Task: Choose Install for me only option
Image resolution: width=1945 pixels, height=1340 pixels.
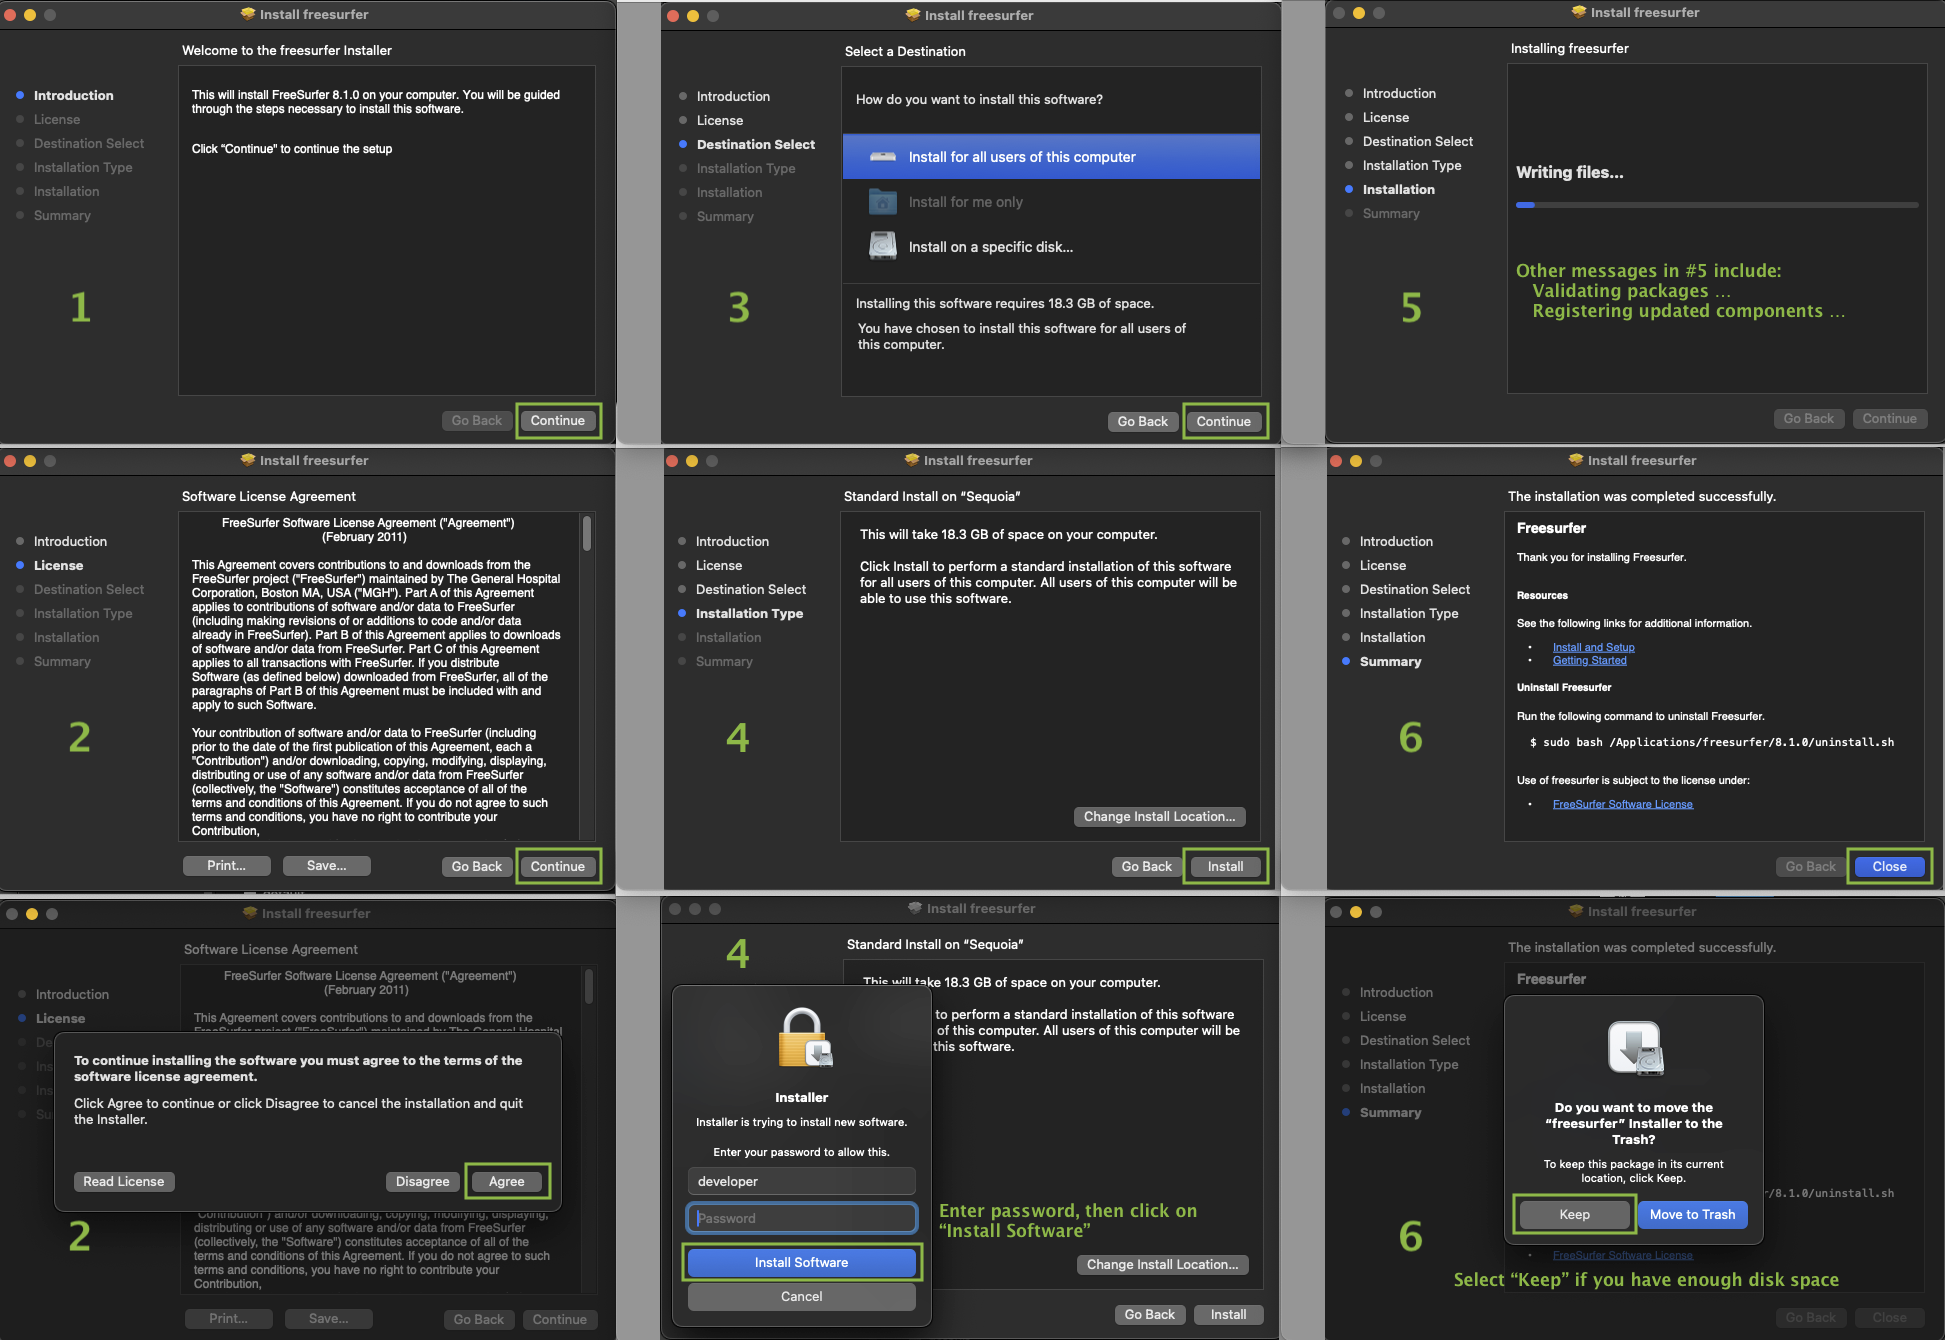Action: (1051, 202)
